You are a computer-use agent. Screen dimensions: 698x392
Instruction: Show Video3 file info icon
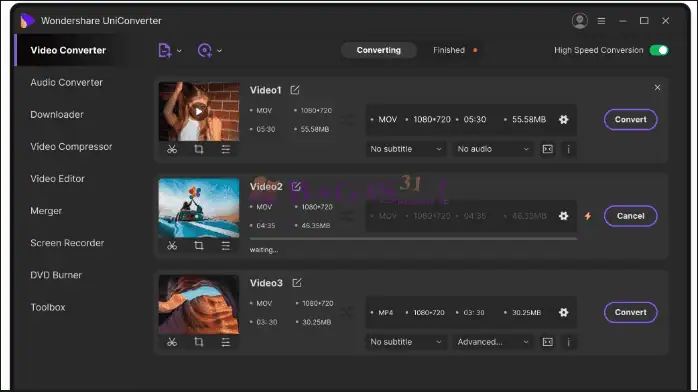(568, 342)
